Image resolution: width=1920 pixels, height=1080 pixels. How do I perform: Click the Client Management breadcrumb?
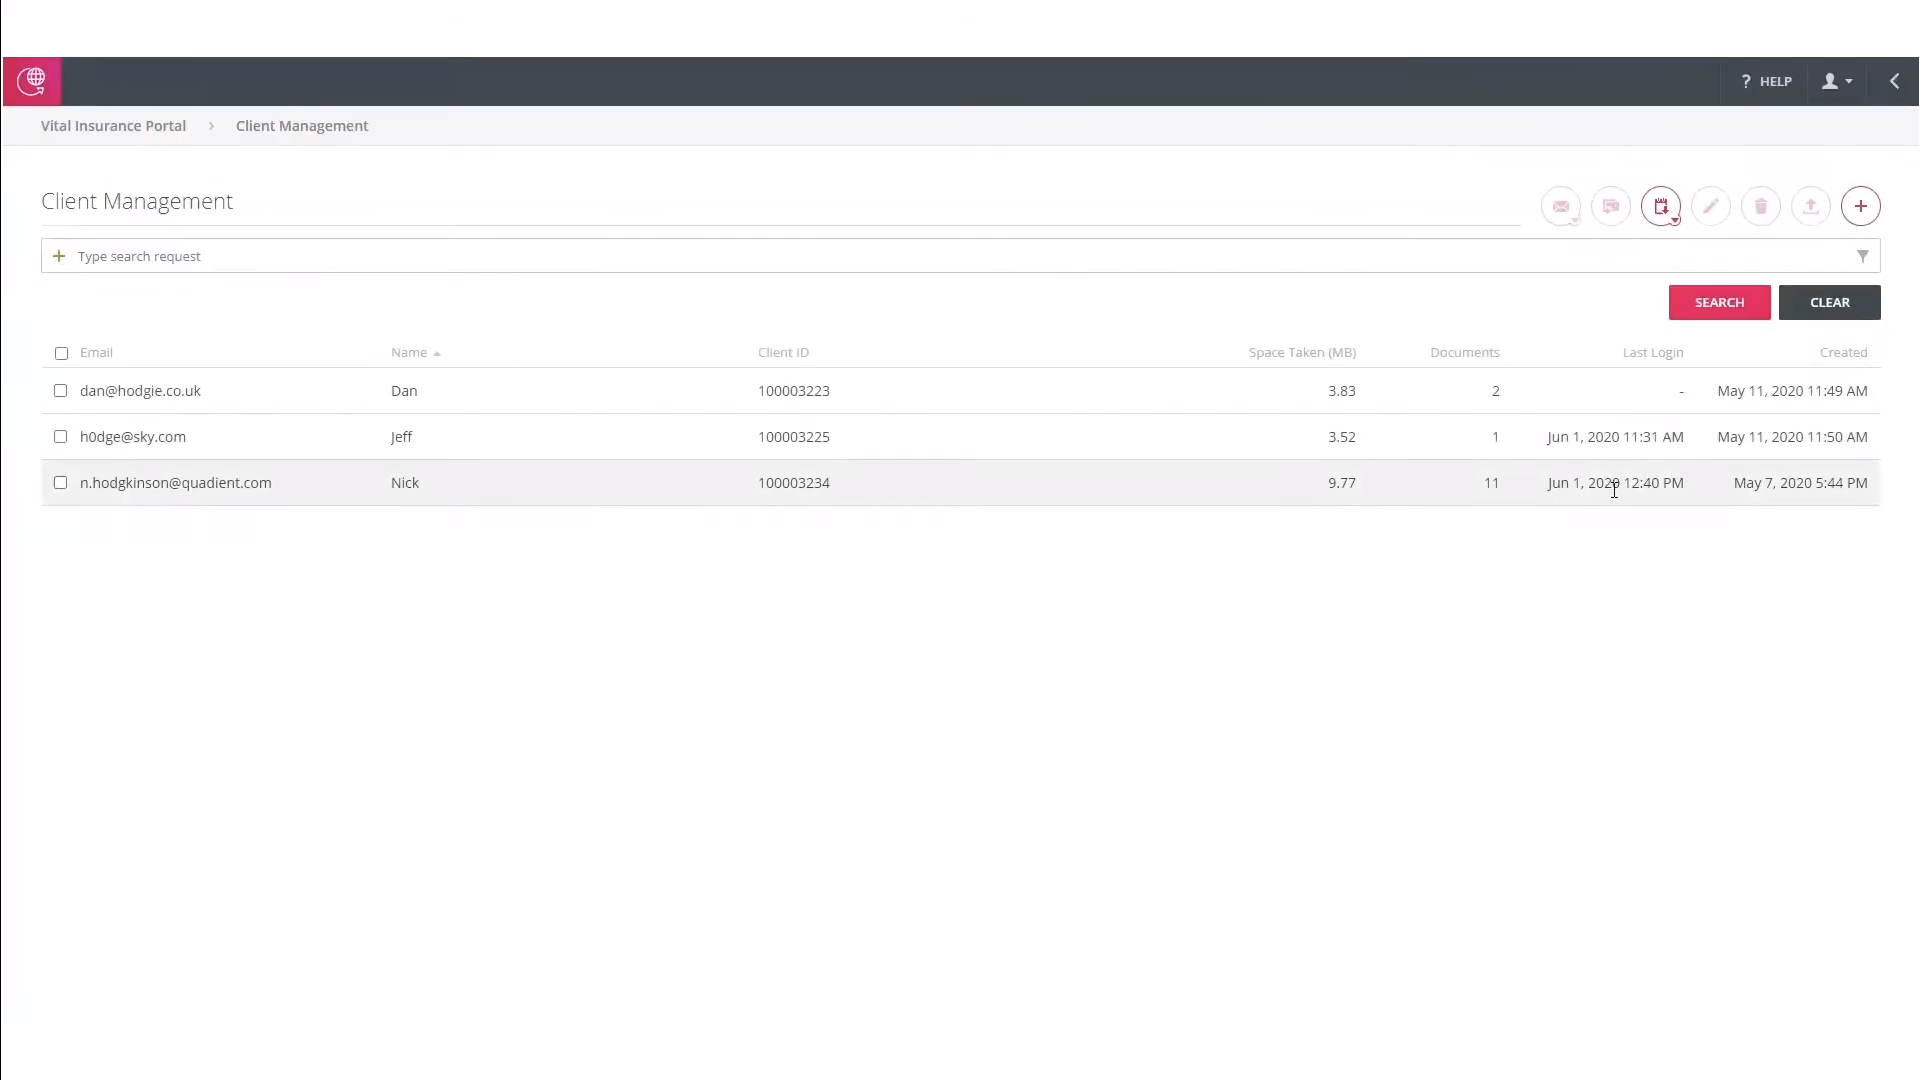click(301, 125)
